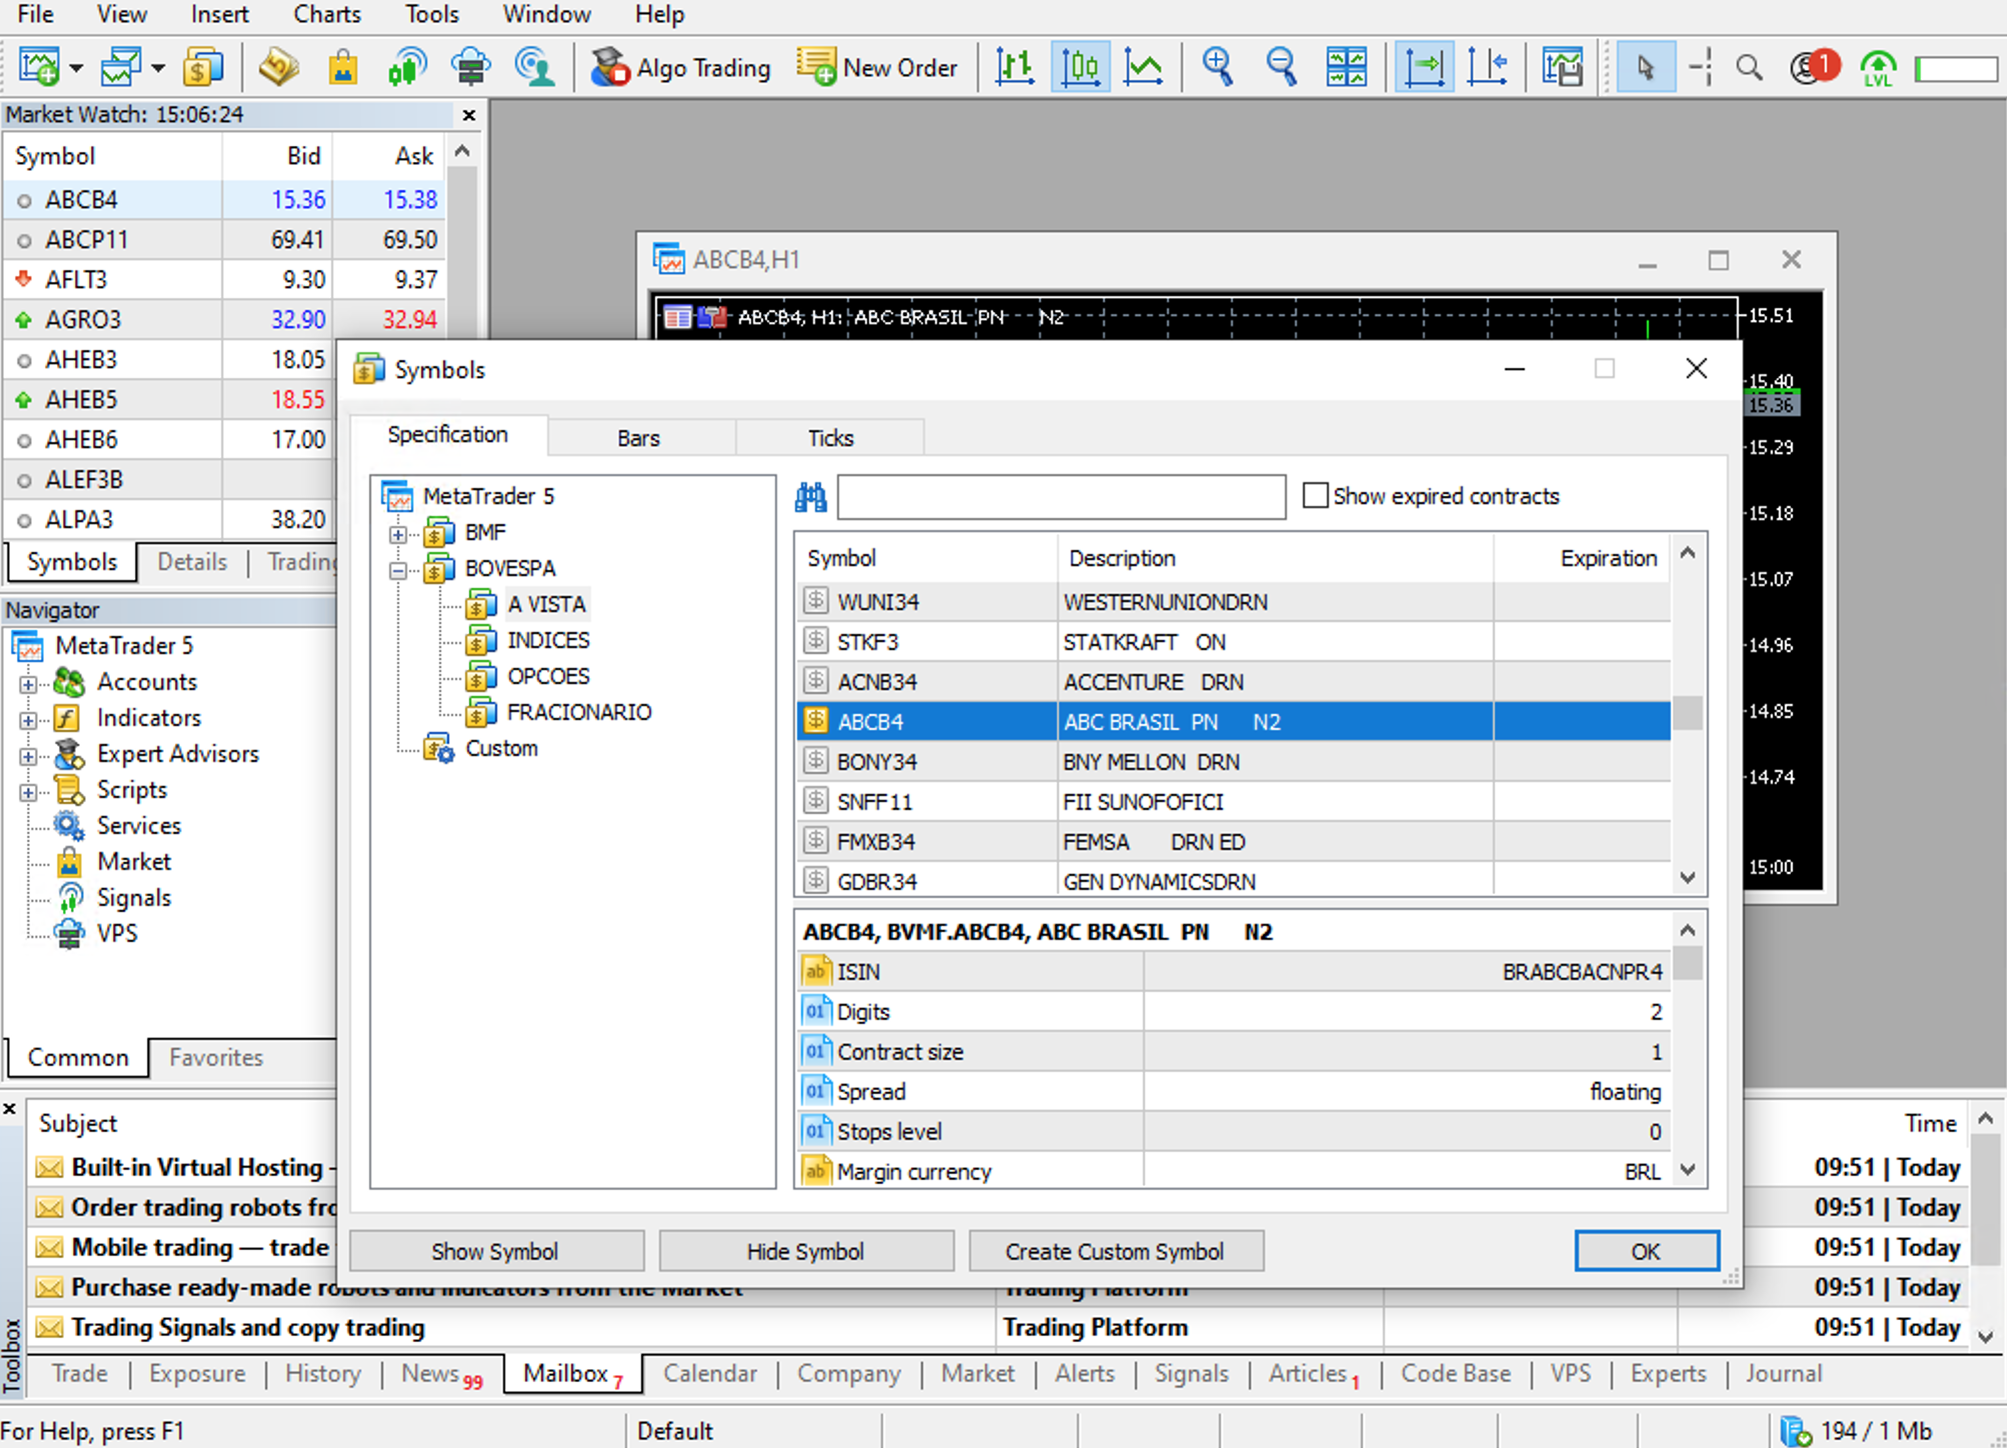This screenshot has width=2007, height=1448.
Task: Select the BONY34 symbol row
Action: 1232,762
